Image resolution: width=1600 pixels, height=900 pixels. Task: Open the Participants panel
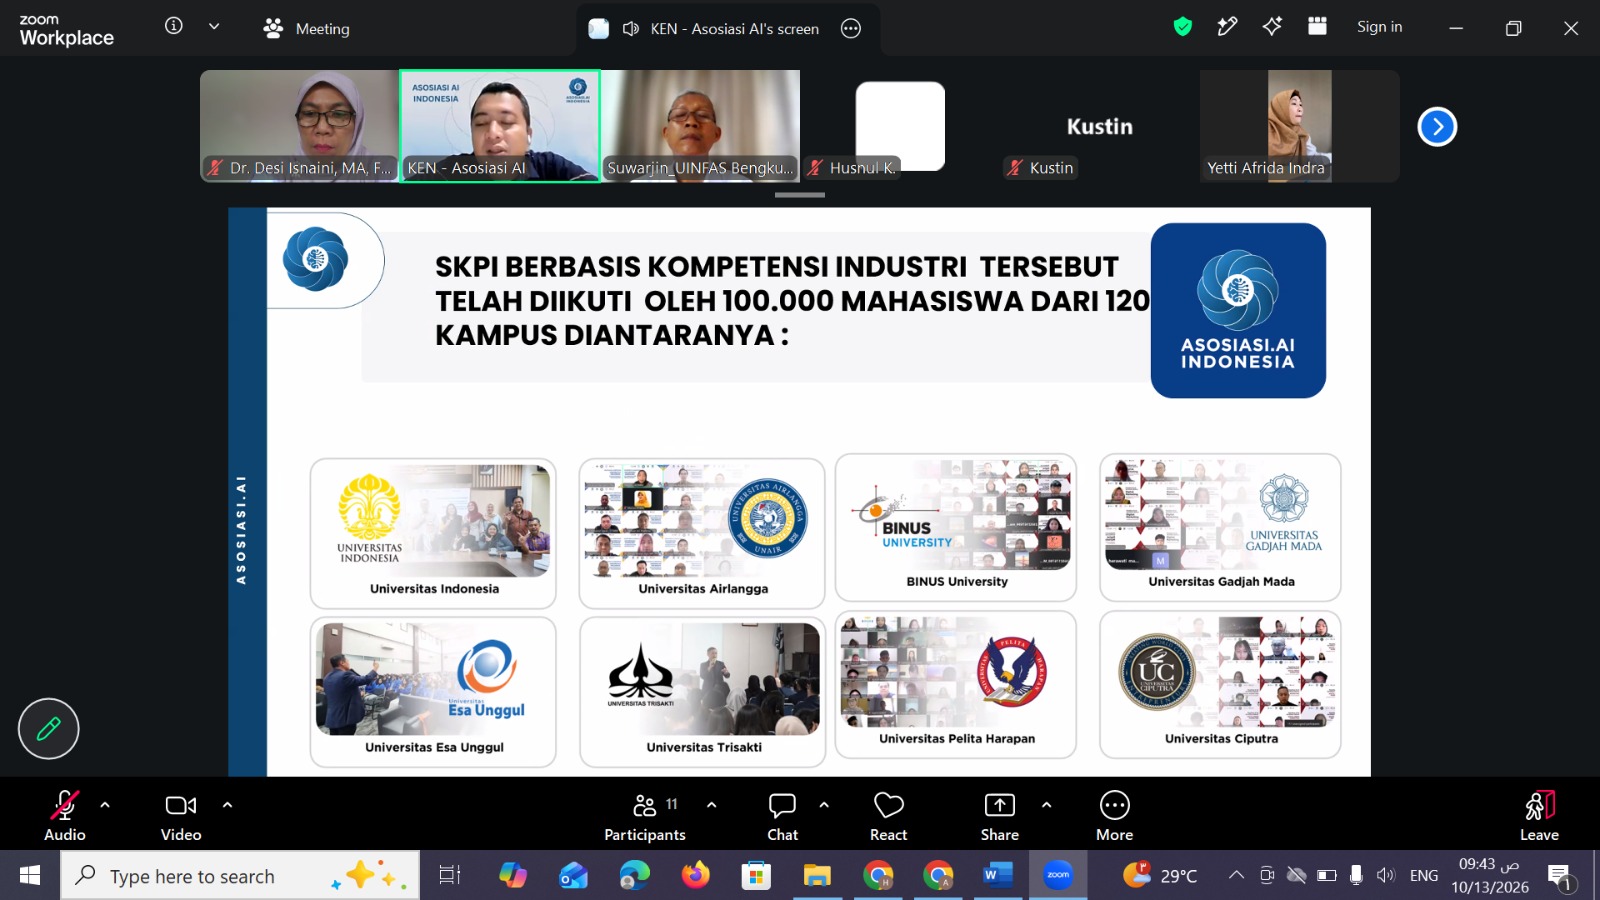click(x=645, y=816)
